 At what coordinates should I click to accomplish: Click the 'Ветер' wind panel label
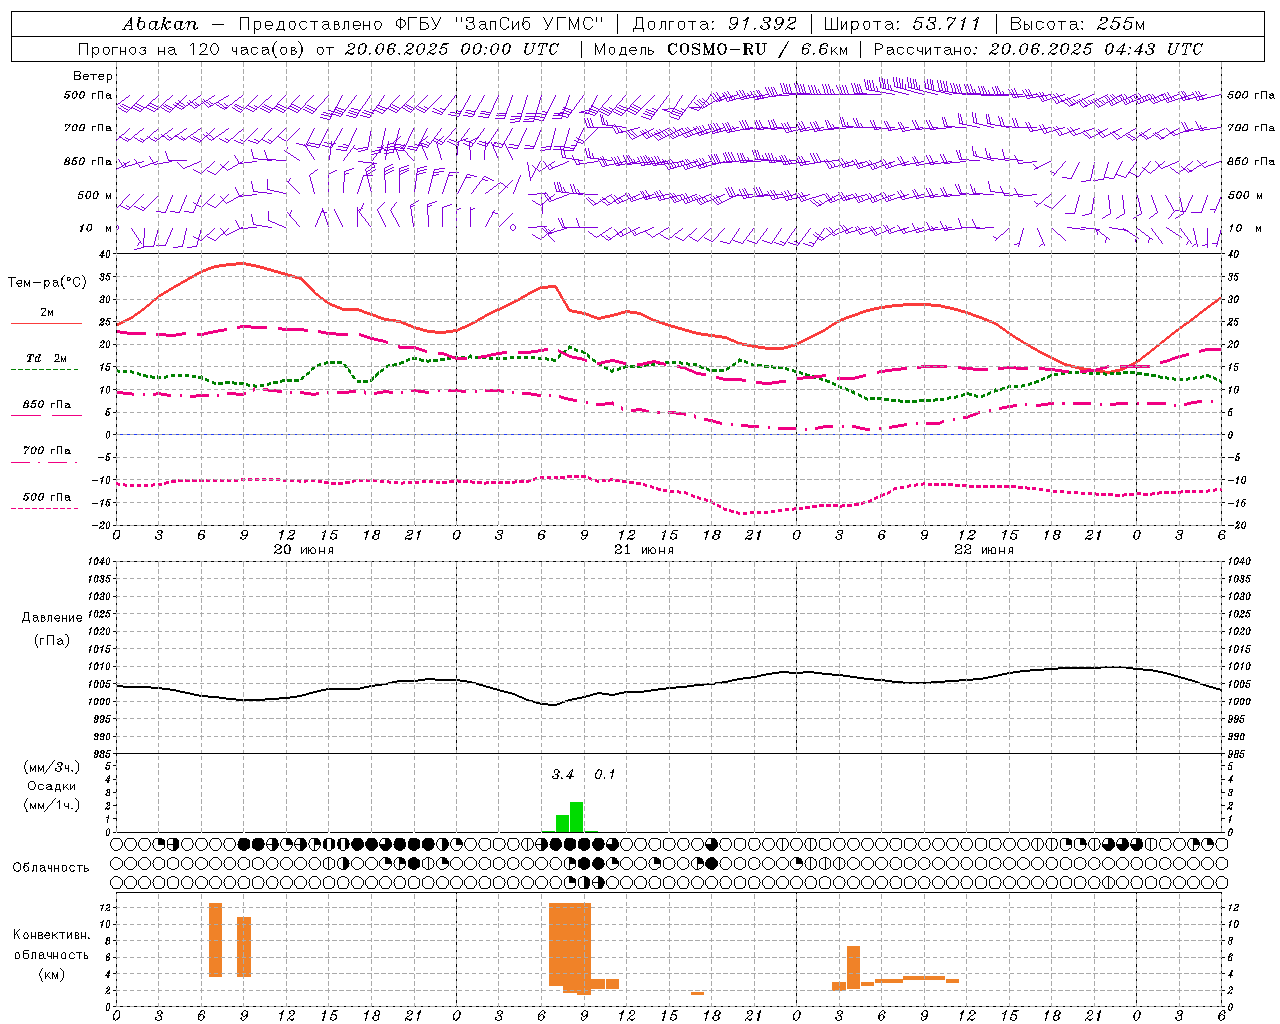[x=93, y=76]
